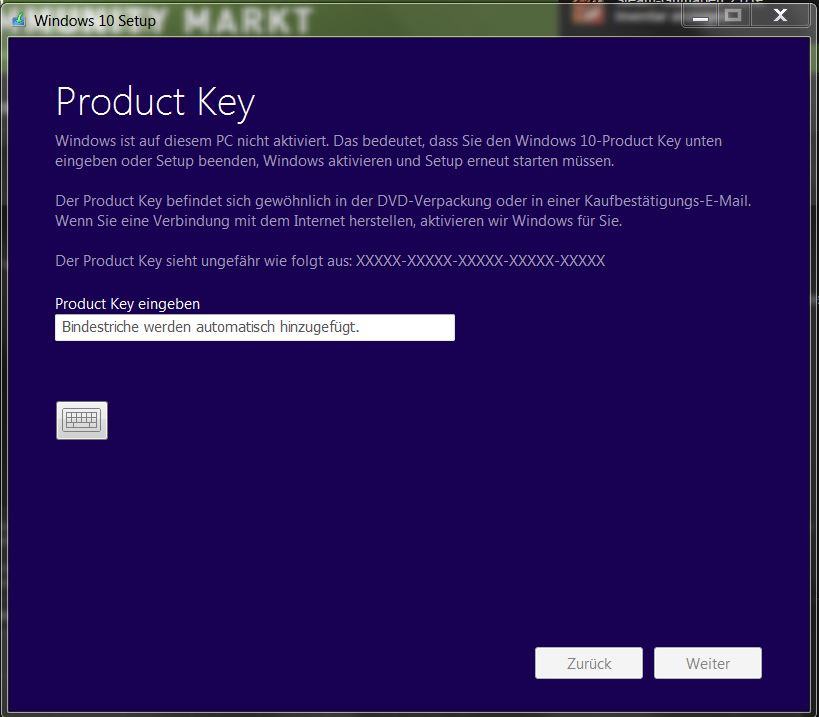819x717 pixels.
Task: Click the Windows 10 Setup title bar icon
Action: point(18,20)
